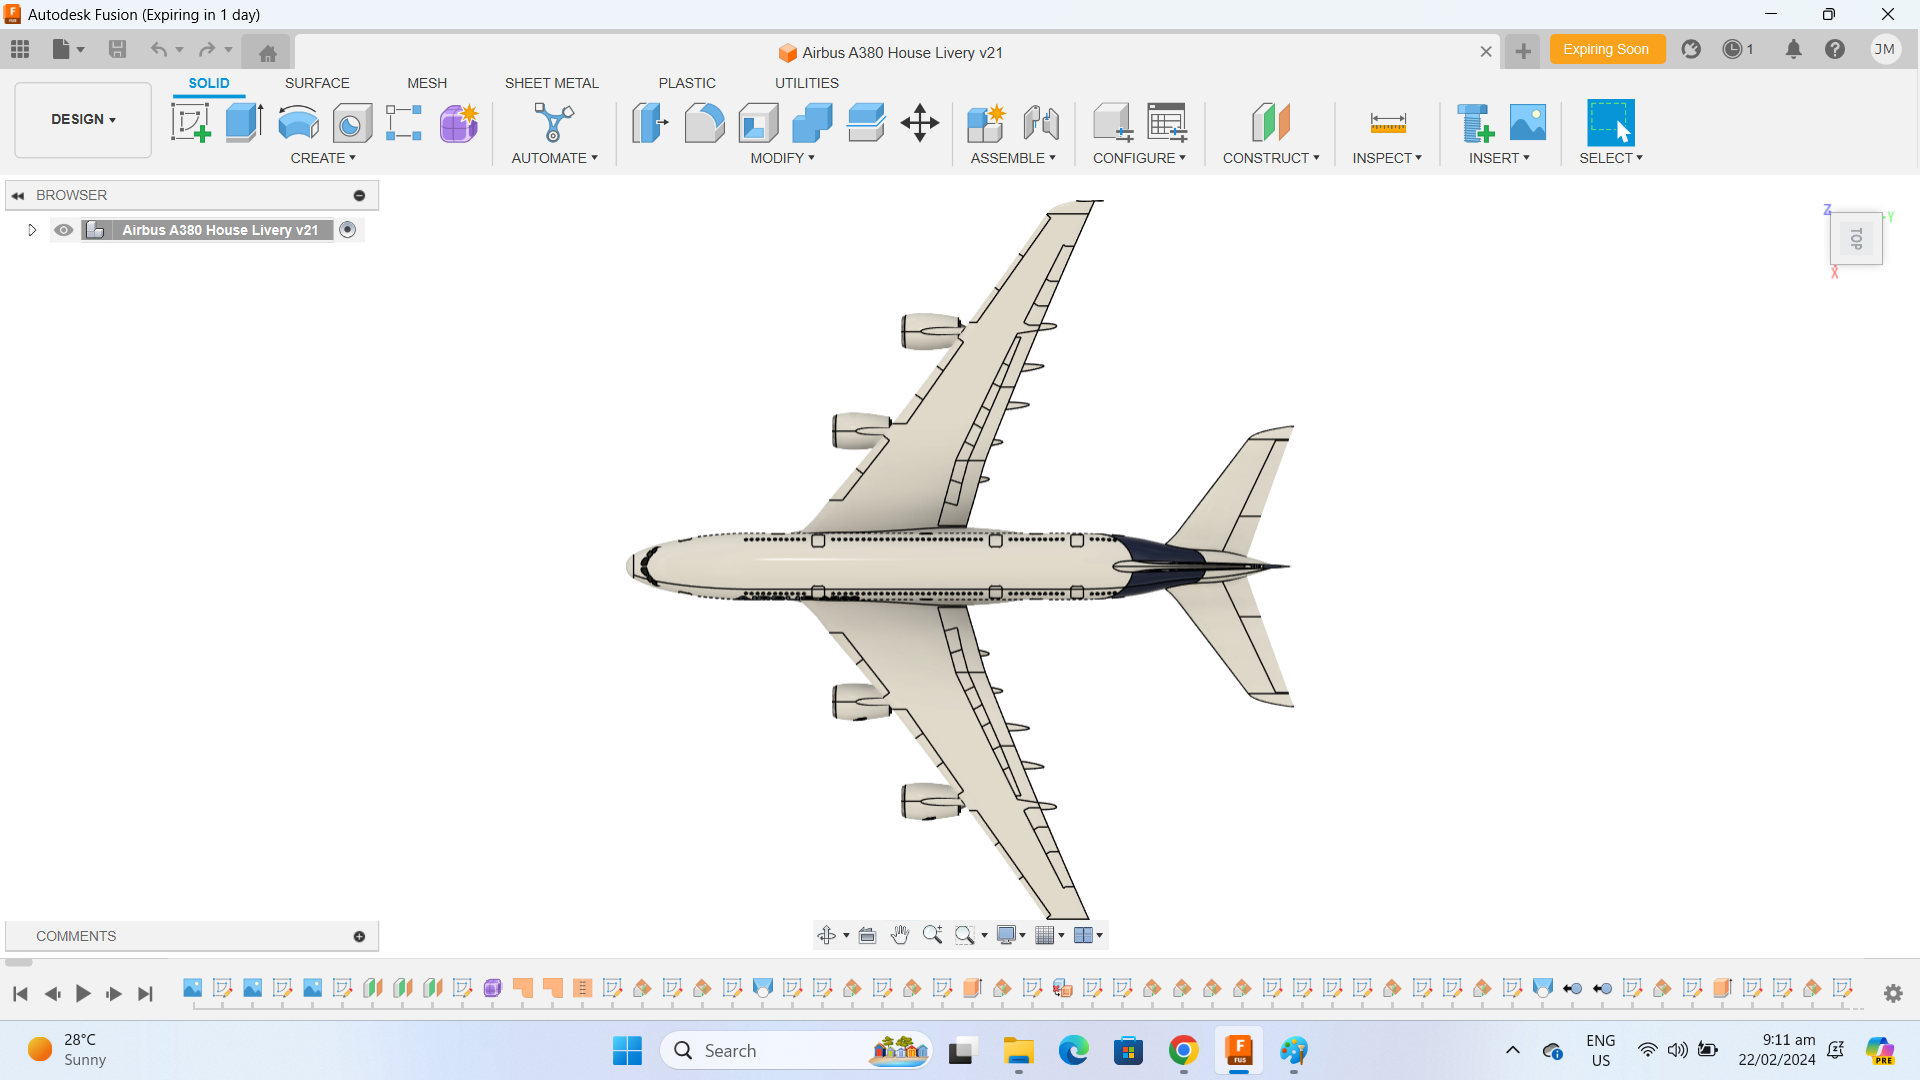Open the DESIGN workspace dropdown
1920x1080 pixels.
click(x=82, y=119)
